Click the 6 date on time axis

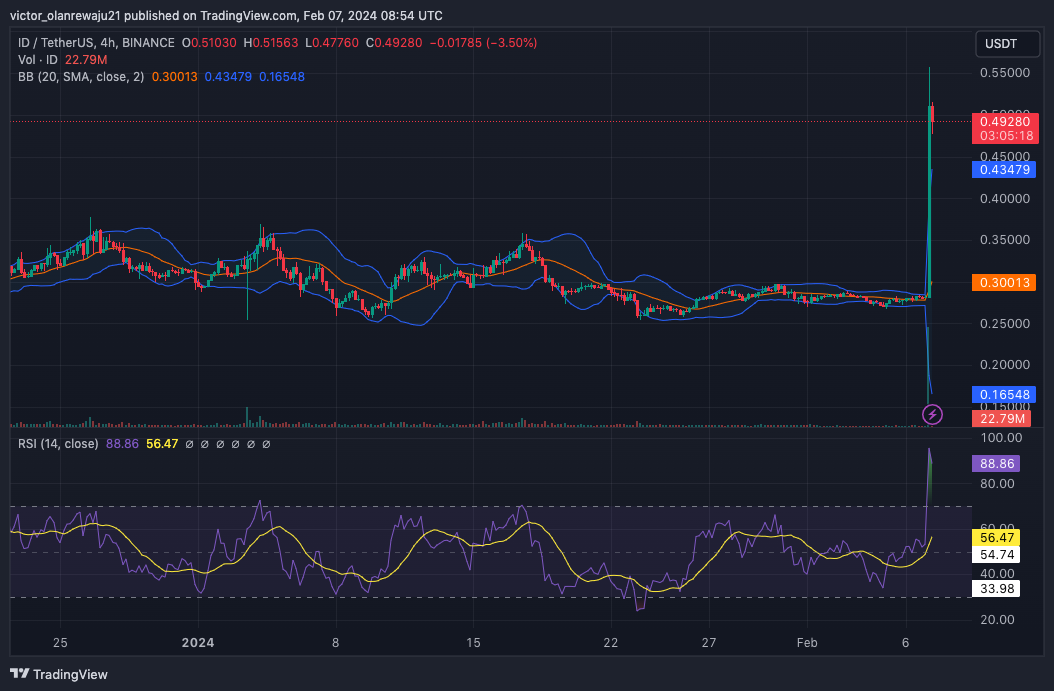pyautogui.click(x=905, y=643)
